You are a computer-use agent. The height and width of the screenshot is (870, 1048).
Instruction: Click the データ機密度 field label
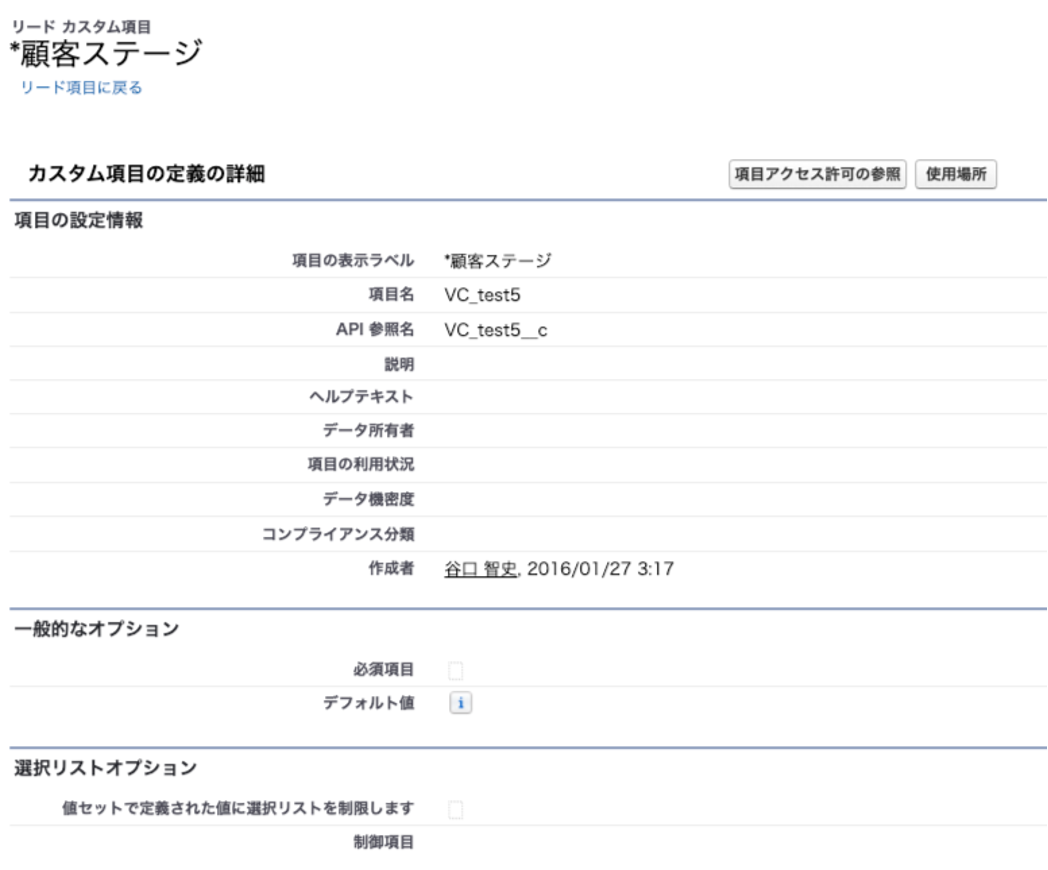367,500
